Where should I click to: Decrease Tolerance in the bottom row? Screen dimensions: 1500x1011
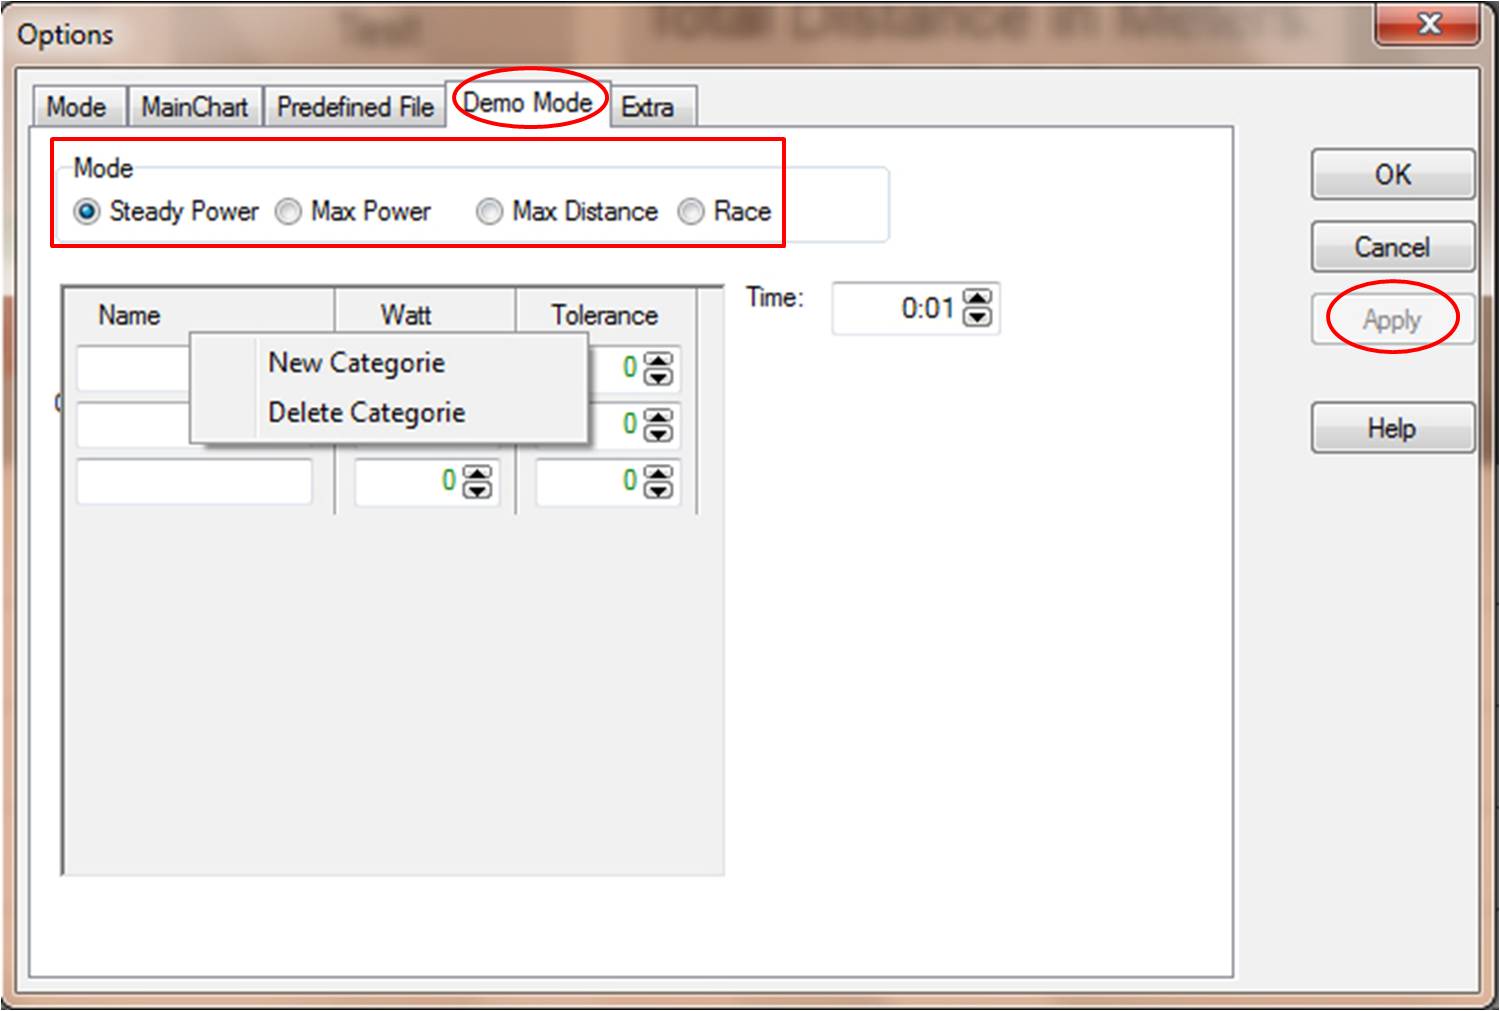click(658, 491)
